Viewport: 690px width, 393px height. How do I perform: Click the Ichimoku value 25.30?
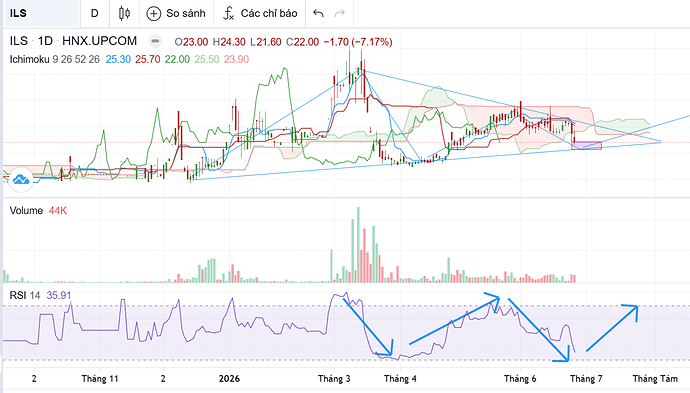[x=118, y=59]
